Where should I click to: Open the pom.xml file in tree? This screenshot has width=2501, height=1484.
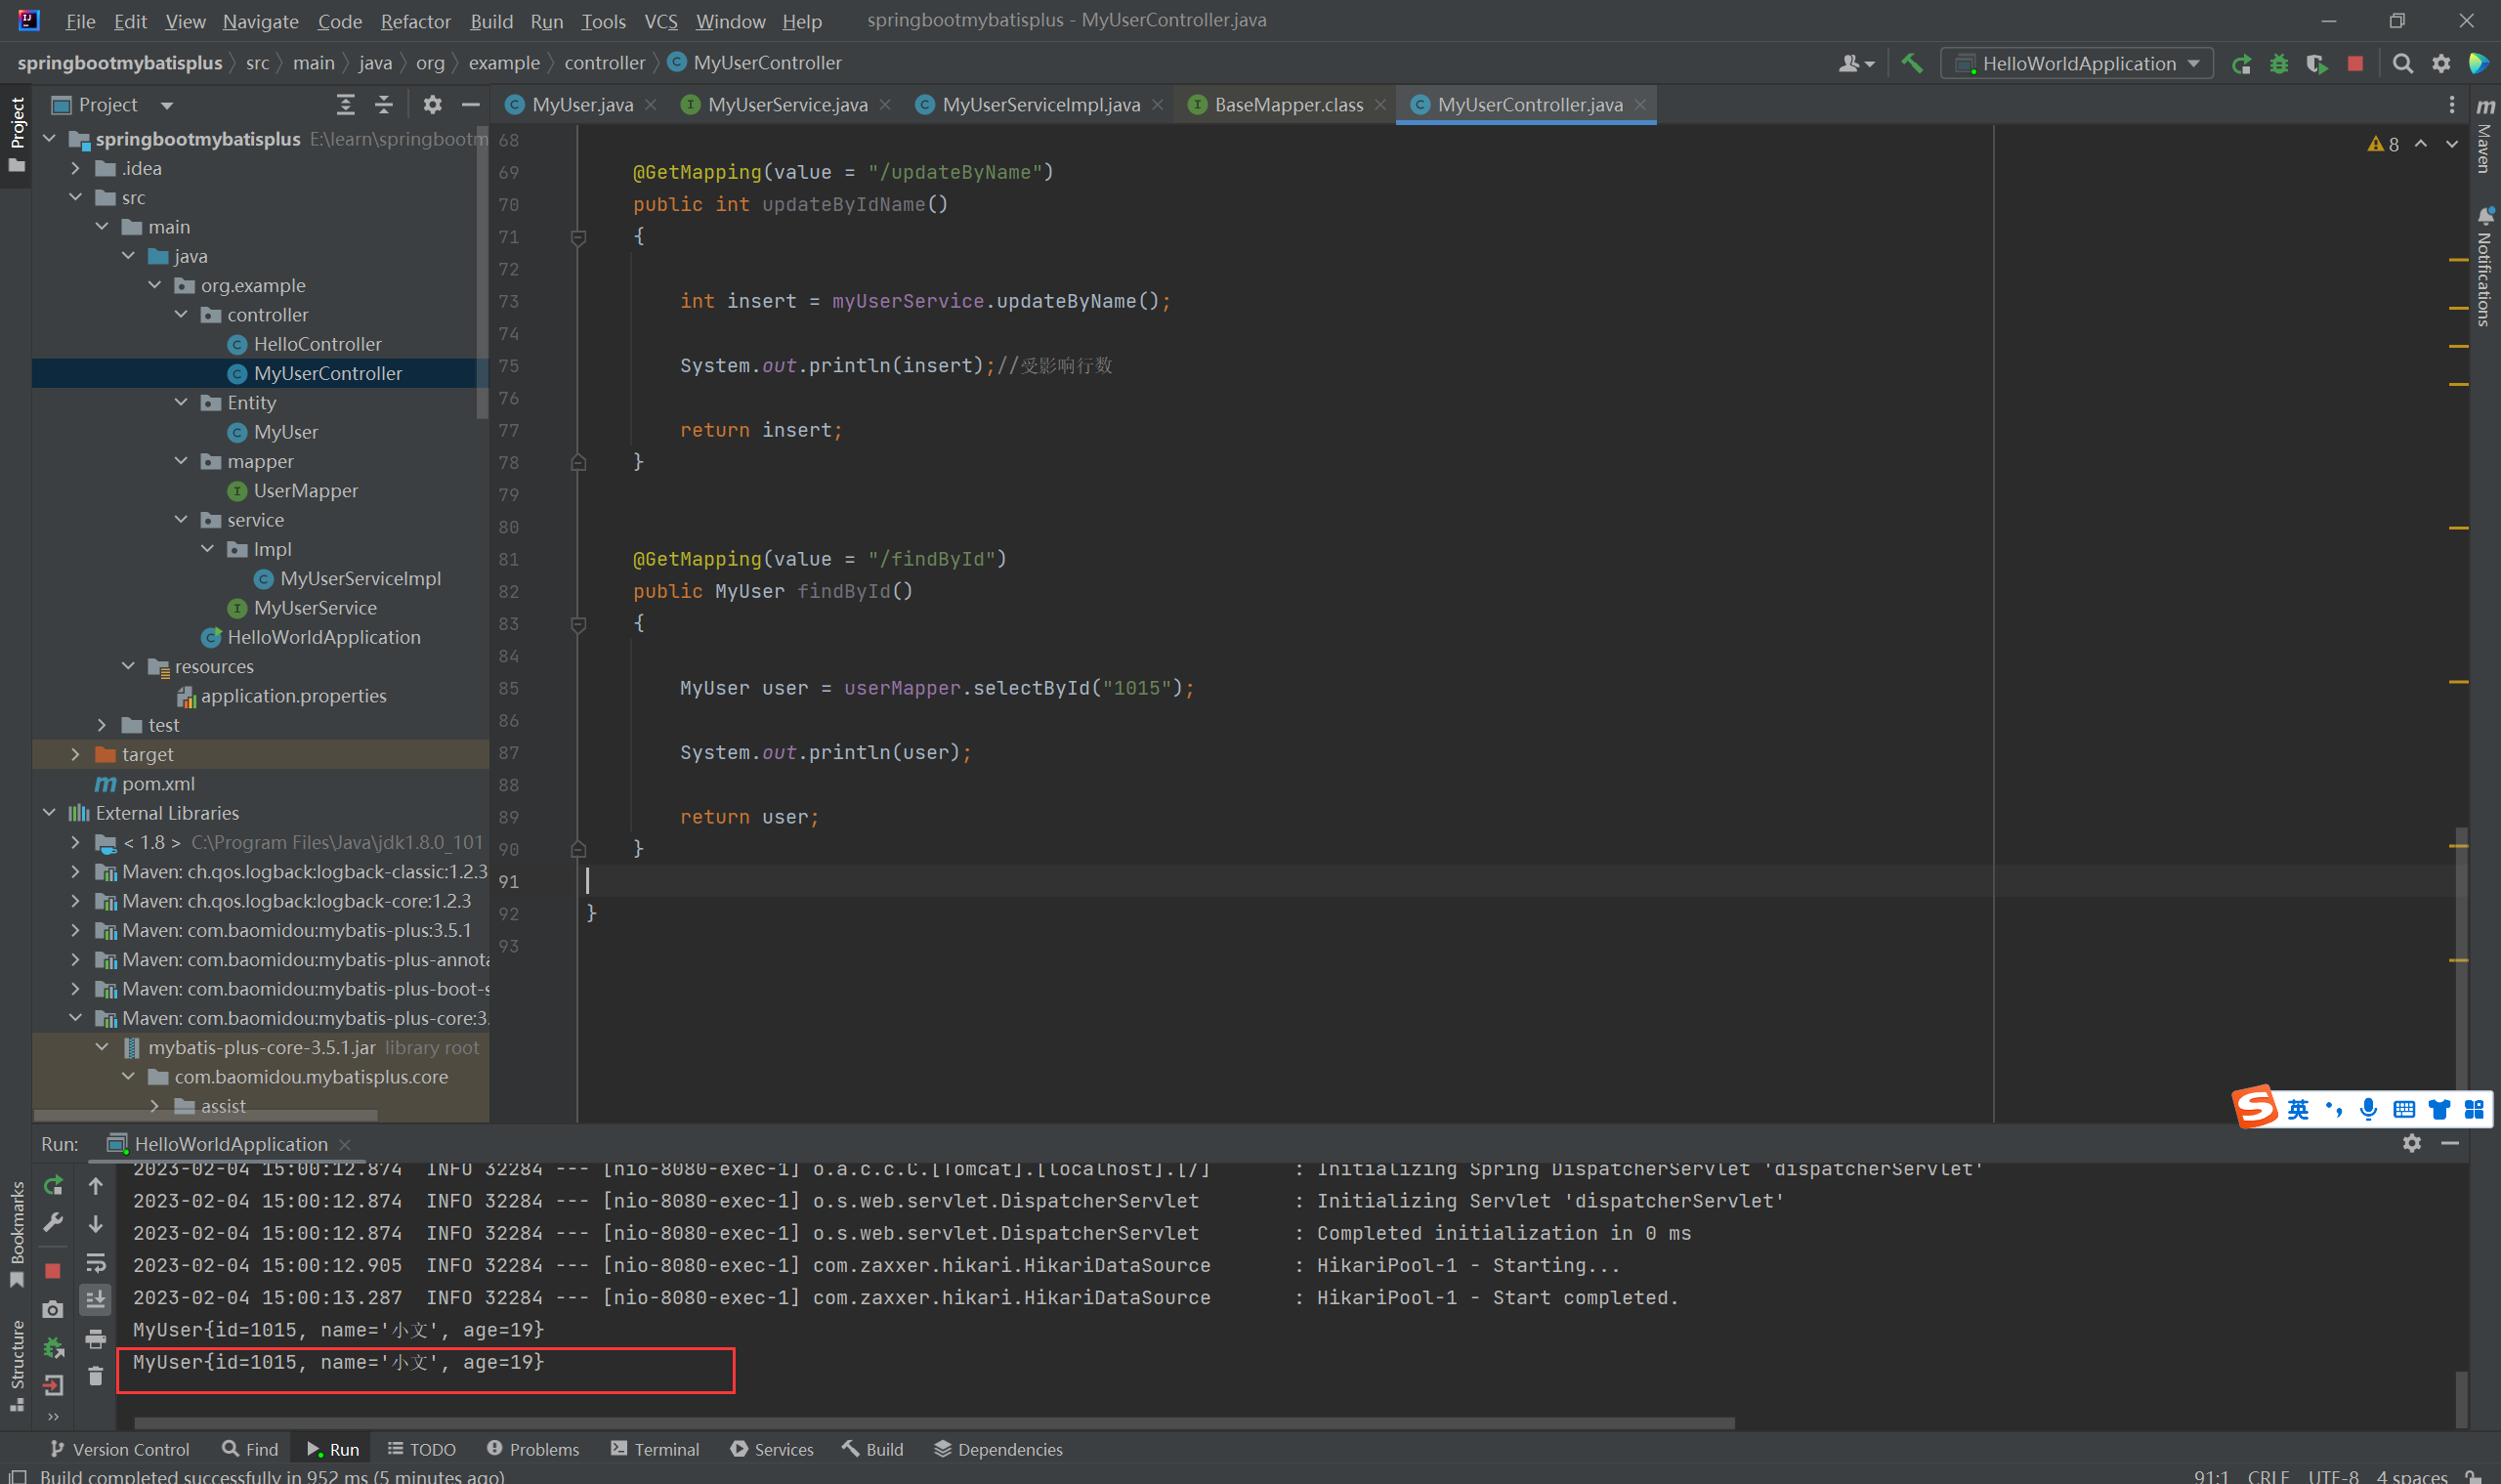[157, 783]
